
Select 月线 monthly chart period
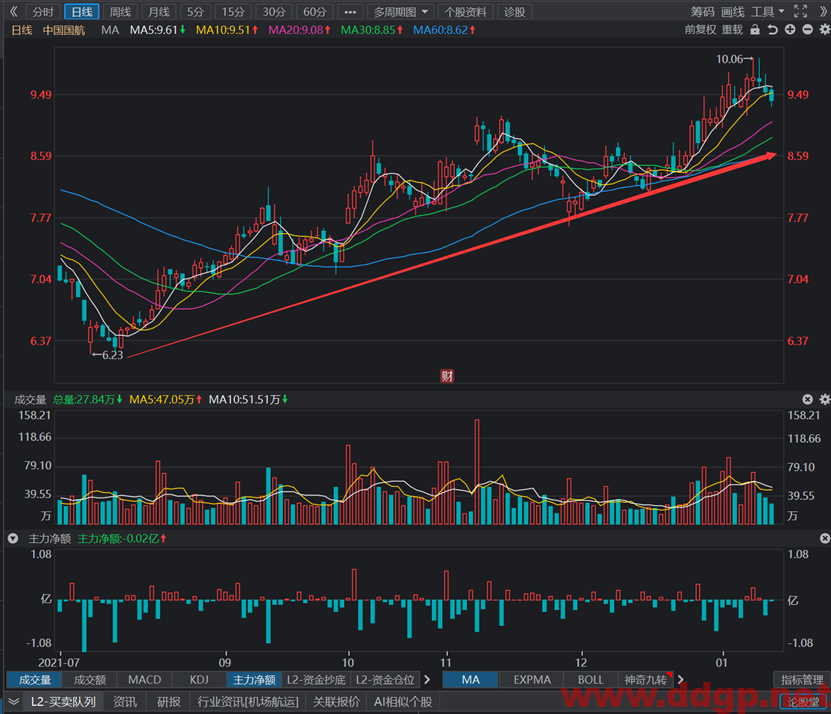[159, 12]
